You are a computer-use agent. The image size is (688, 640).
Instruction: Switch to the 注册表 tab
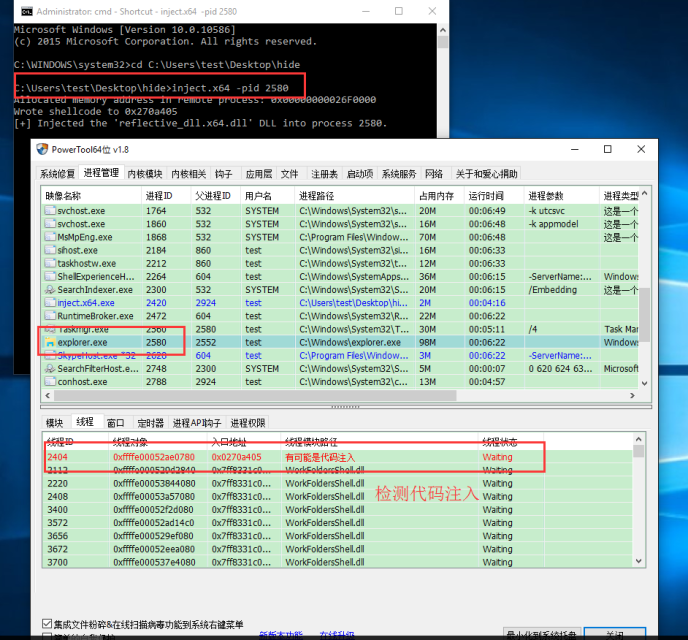[324, 174]
